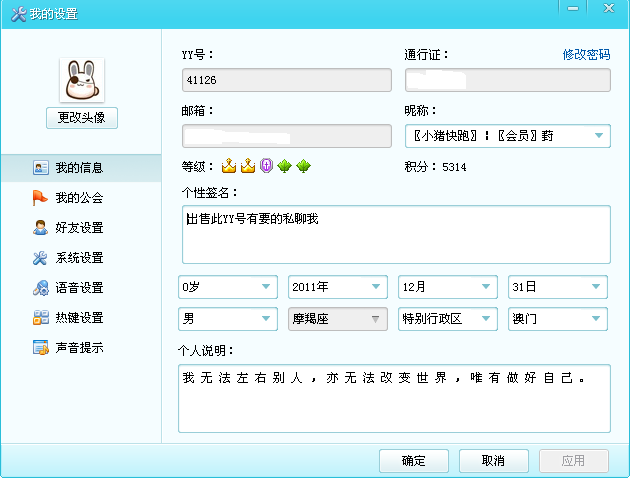
Task: Click the second gold crown level icon
Action: 248,165
